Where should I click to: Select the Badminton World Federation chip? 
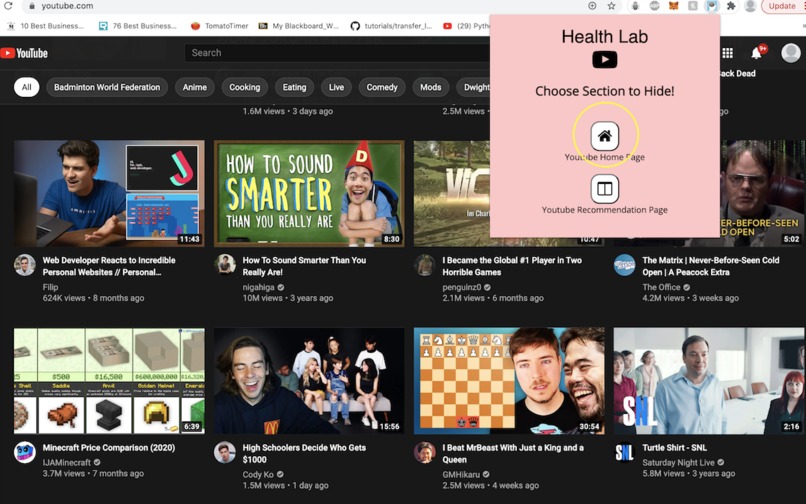pyautogui.click(x=107, y=87)
